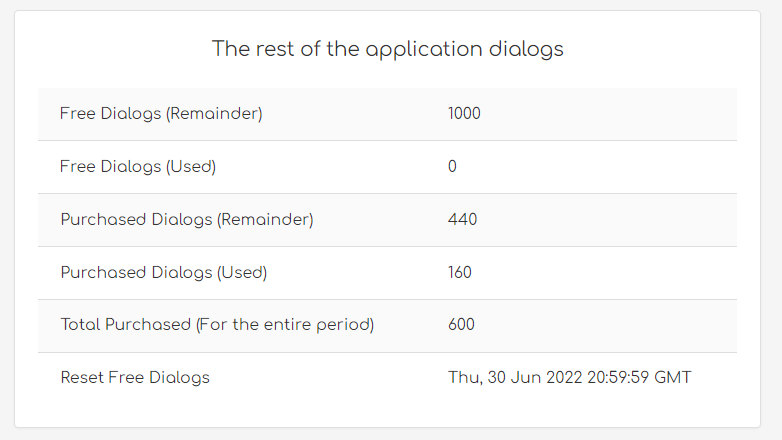Select the 'Free Dialogs (Remainder)' label
Viewport: 782px width, 440px height.
161,114
